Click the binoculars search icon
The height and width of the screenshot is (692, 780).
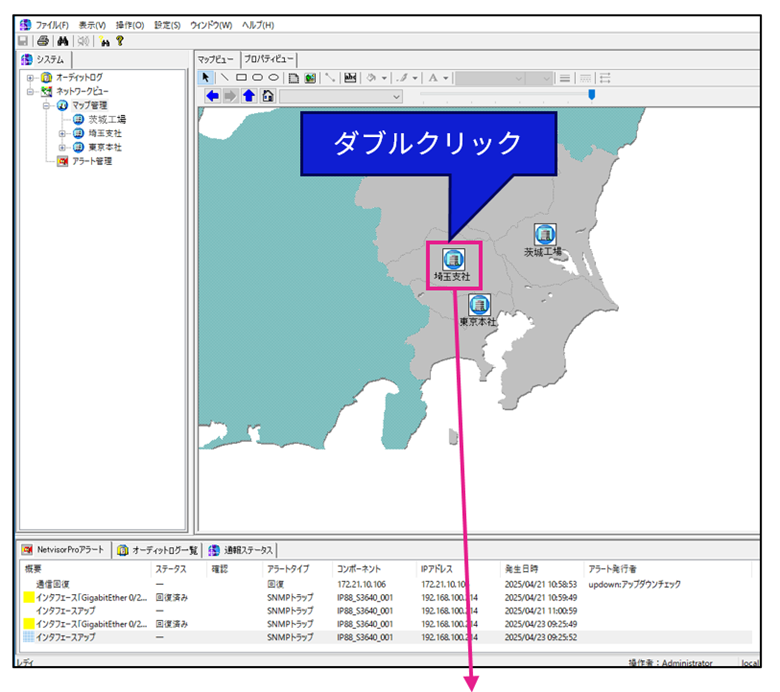click(62, 41)
